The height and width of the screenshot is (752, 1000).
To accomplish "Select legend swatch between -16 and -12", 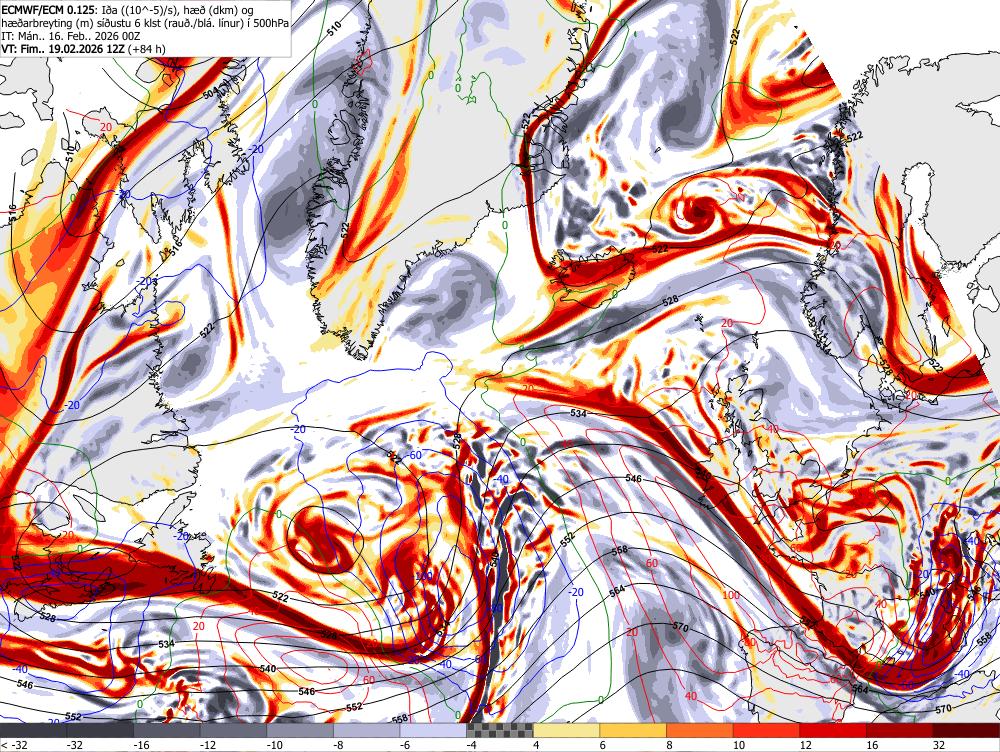I will click(167, 730).
